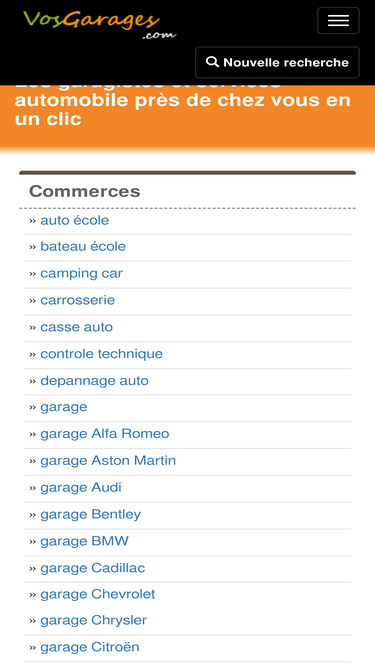This screenshot has width=375, height=667.
Task: Open the carrosserie category
Action: pyautogui.click(x=77, y=300)
